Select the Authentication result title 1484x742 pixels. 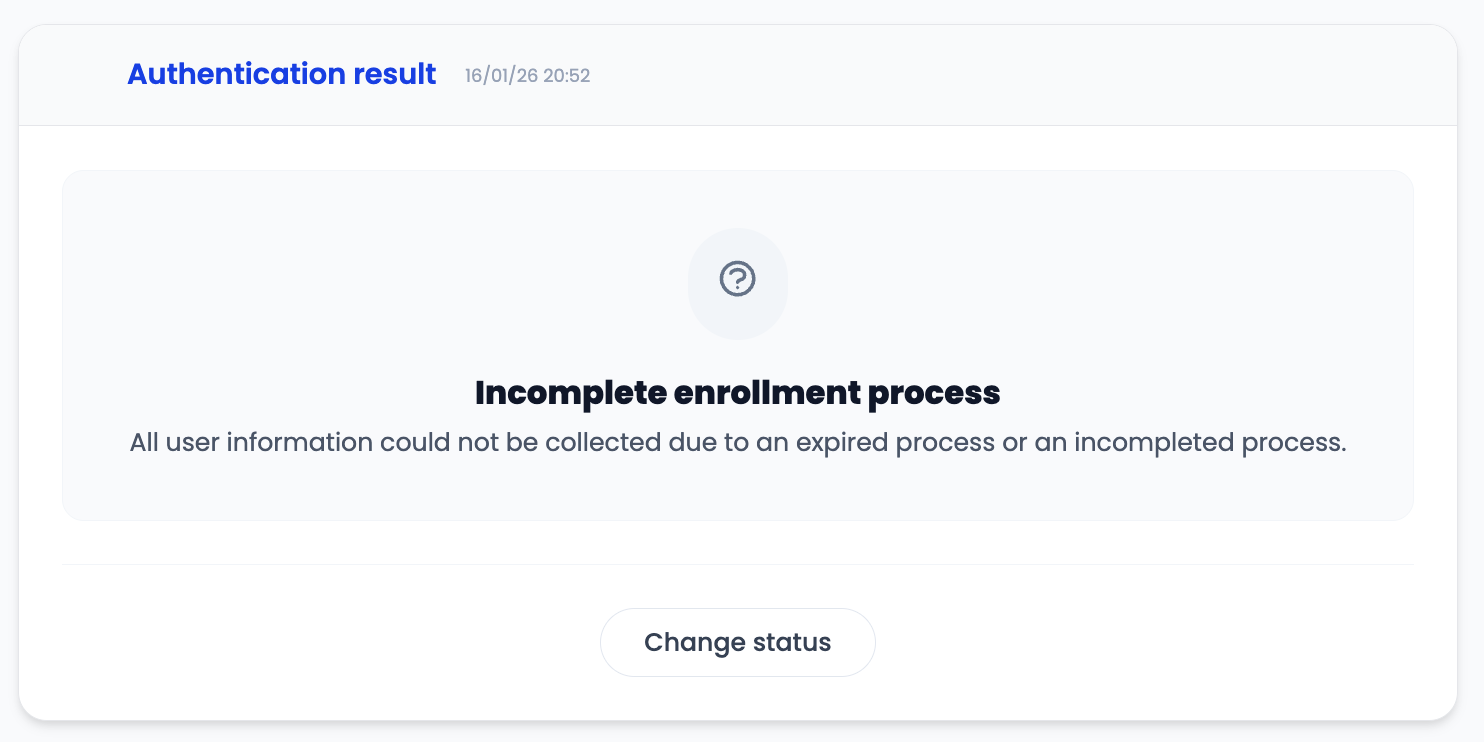[281, 74]
